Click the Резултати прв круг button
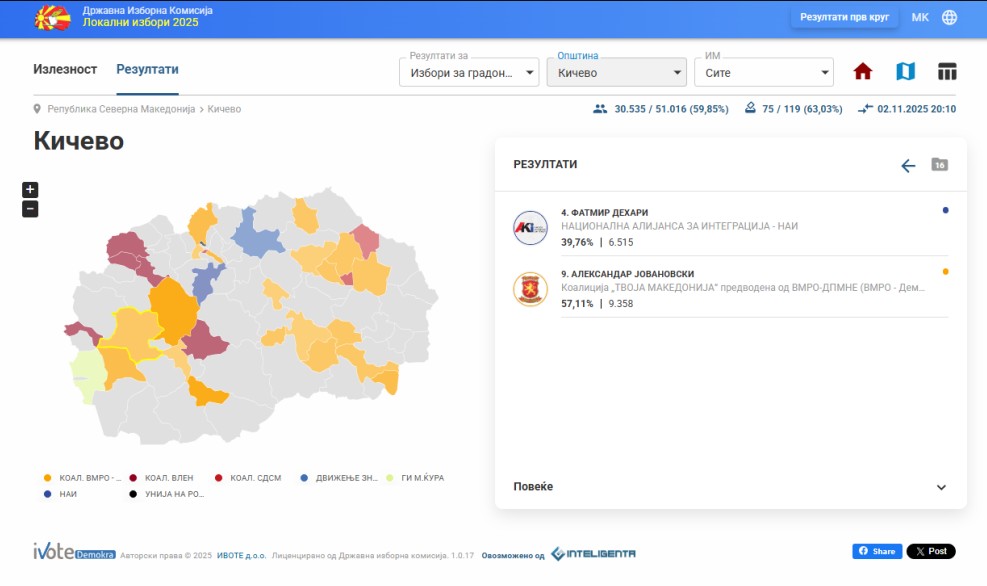 click(844, 17)
